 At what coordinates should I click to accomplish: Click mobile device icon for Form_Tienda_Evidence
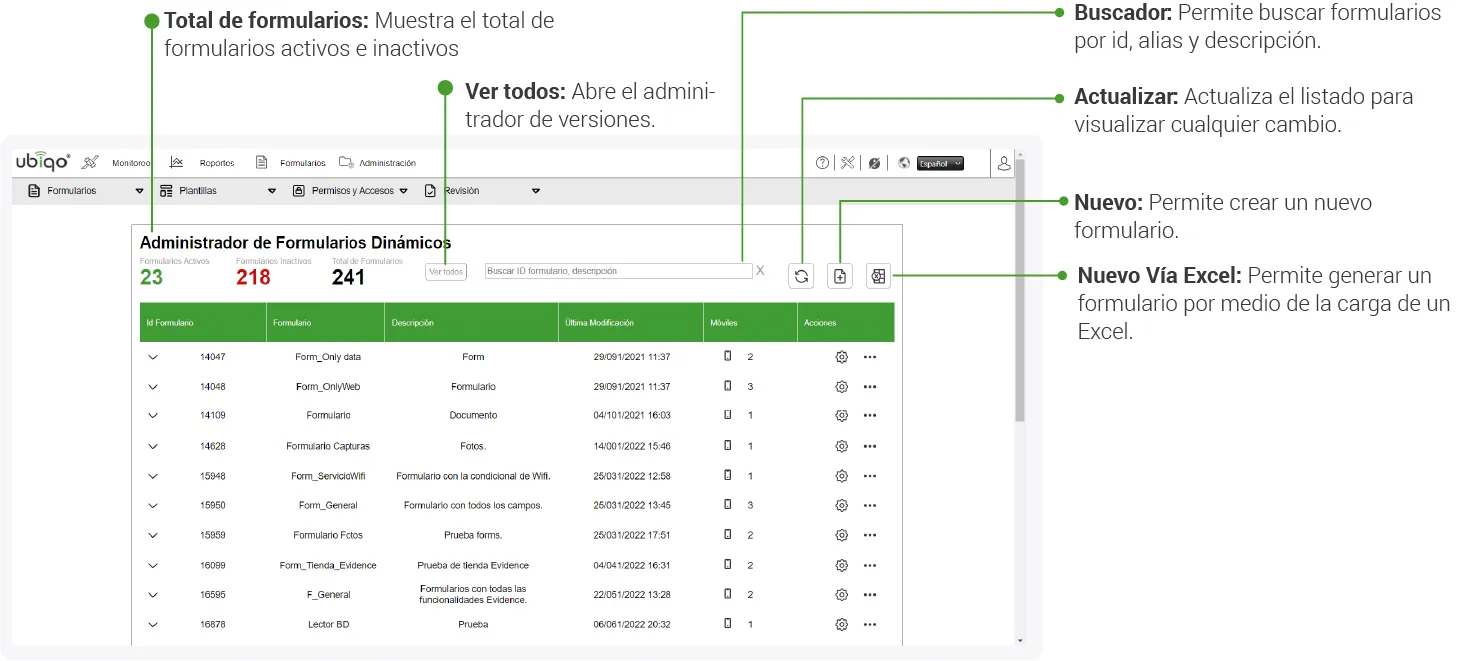point(728,565)
